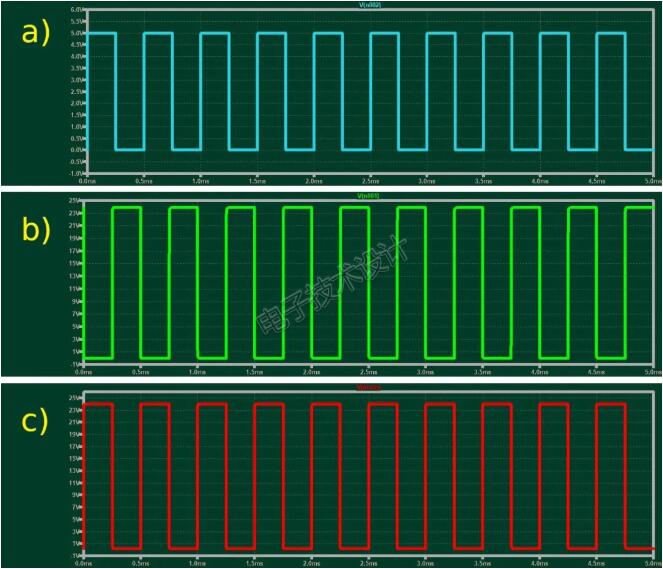This screenshot has width=663, height=569.
Task: Click the 0.5ms time mark under plot a
Action: (143, 182)
